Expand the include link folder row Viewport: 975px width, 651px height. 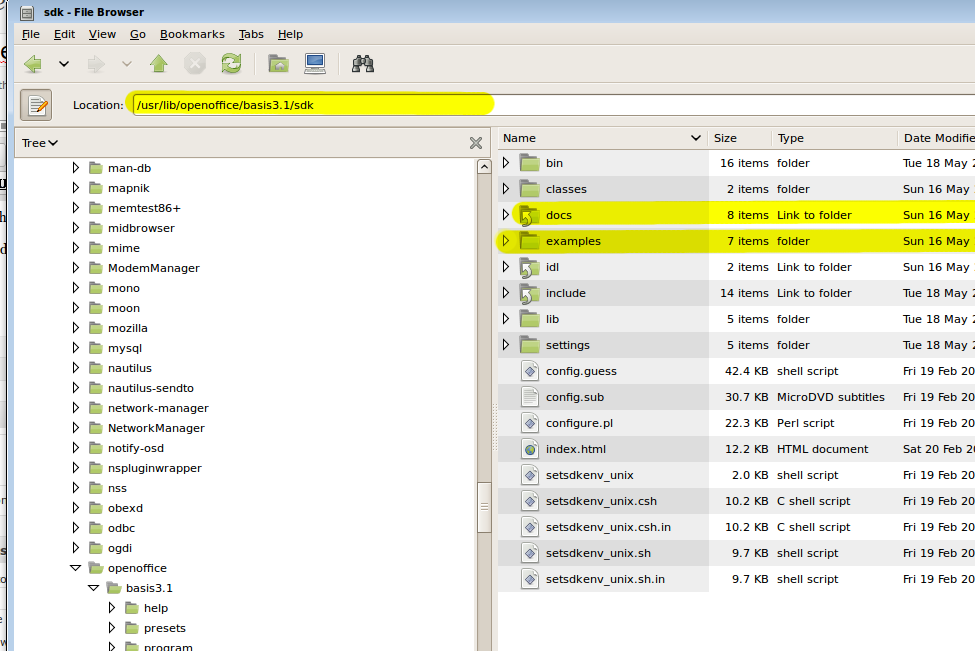click(506, 293)
